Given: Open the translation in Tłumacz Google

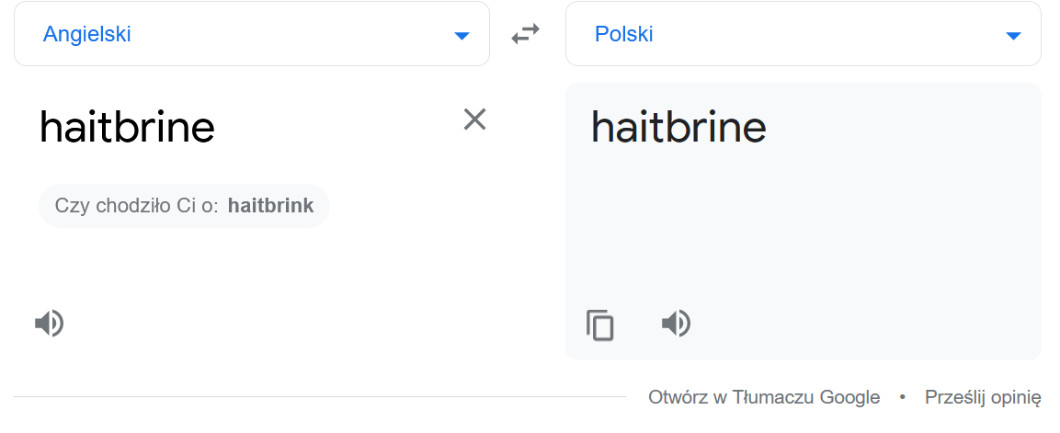Looking at the screenshot, I should click(x=764, y=397).
